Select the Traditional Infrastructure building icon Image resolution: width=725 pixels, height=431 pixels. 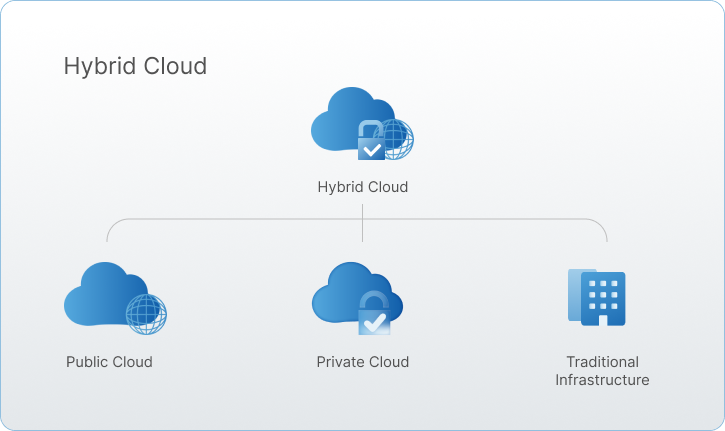coord(596,297)
